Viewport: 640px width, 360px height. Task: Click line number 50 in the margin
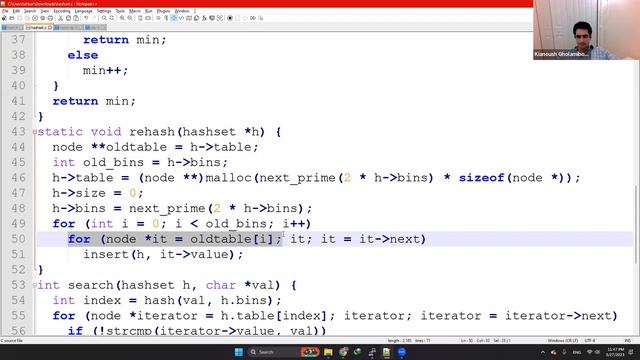tap(18, 239)
